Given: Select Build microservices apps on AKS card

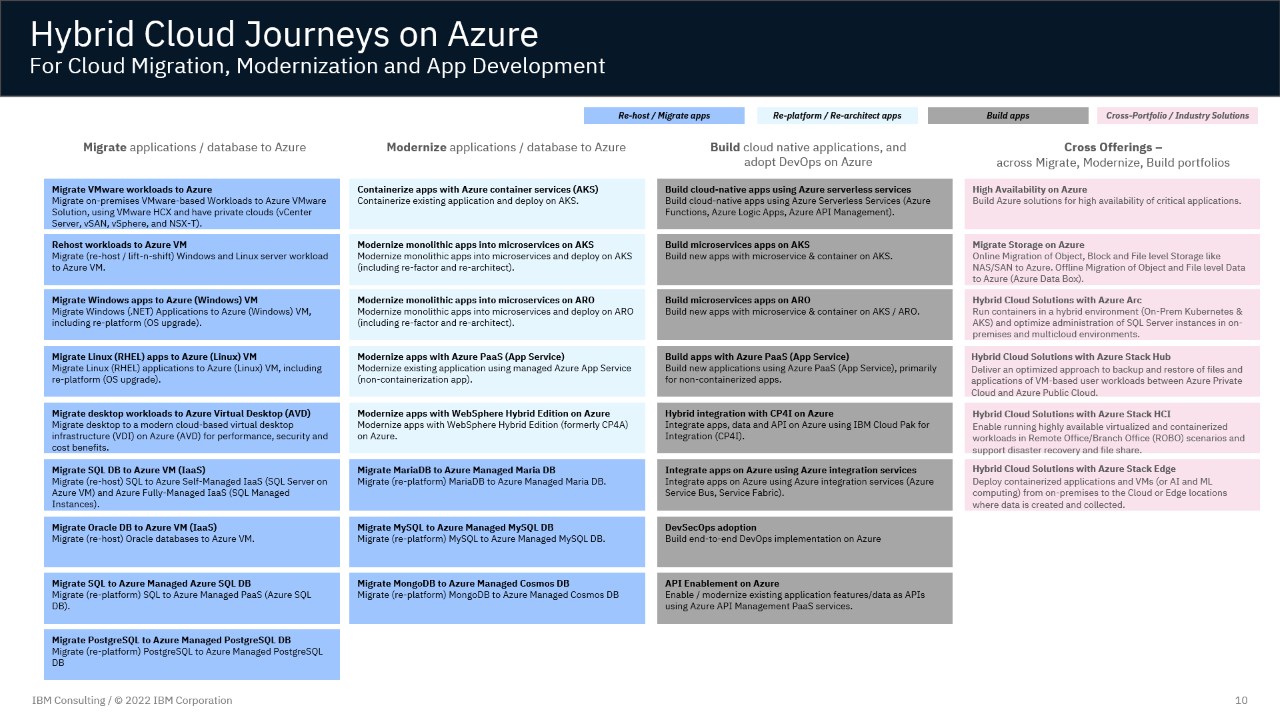Looking at the screenshot, I should click(805, 259).
